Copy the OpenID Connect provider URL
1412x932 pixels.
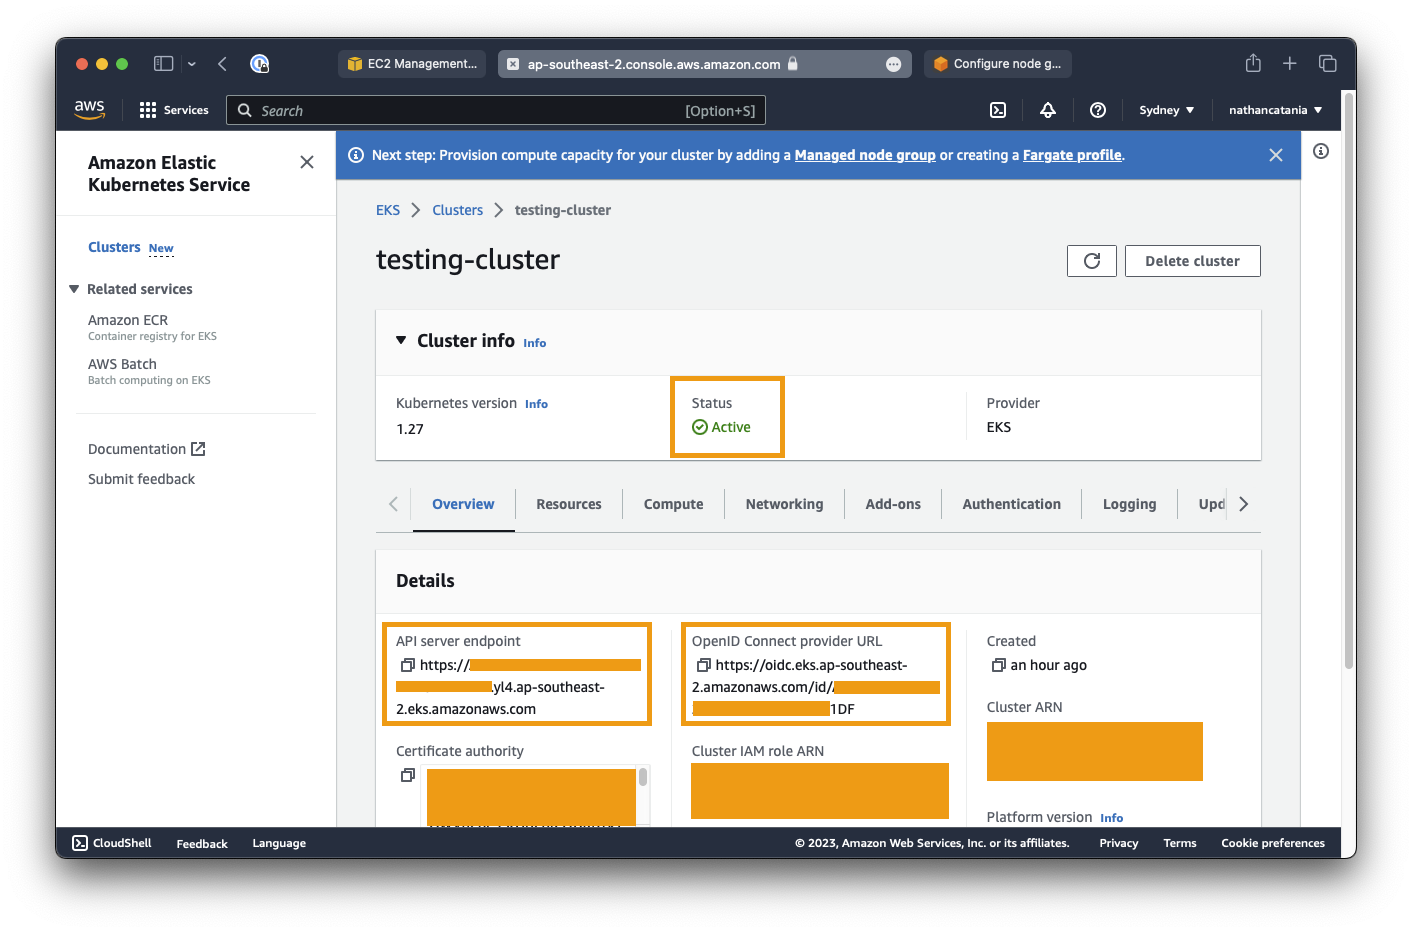point(703,665)
